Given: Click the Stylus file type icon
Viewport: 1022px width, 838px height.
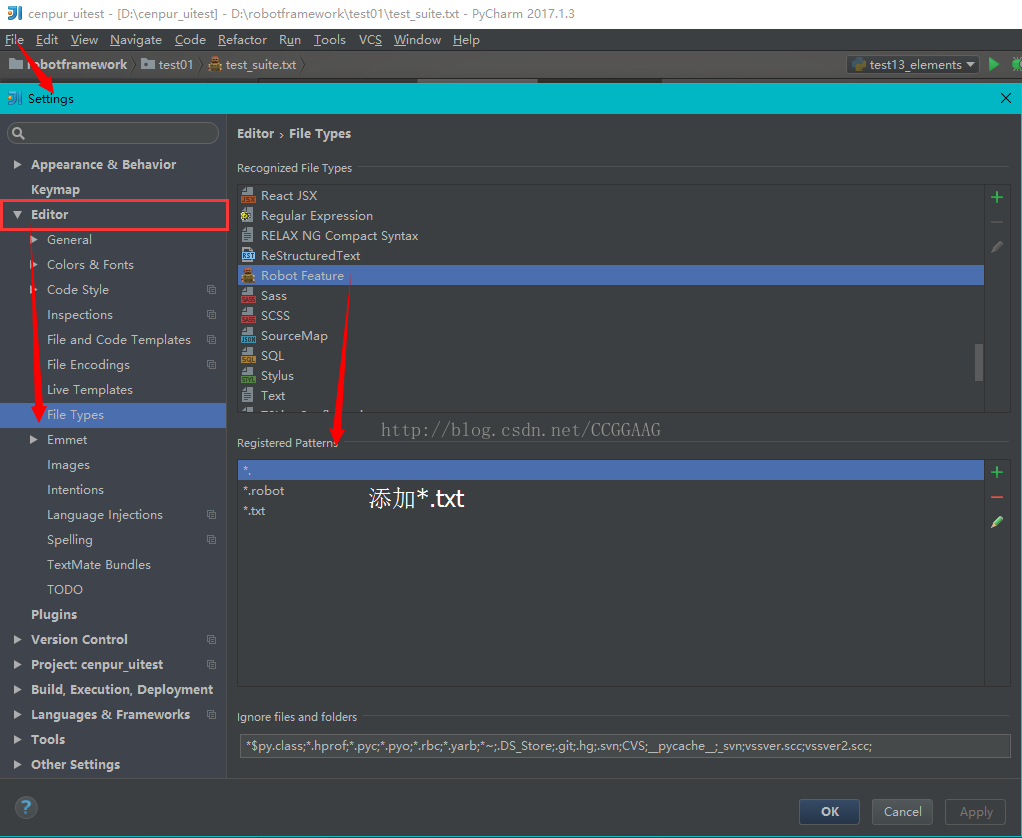Looking at the screenshot, I should pos(248,376).
